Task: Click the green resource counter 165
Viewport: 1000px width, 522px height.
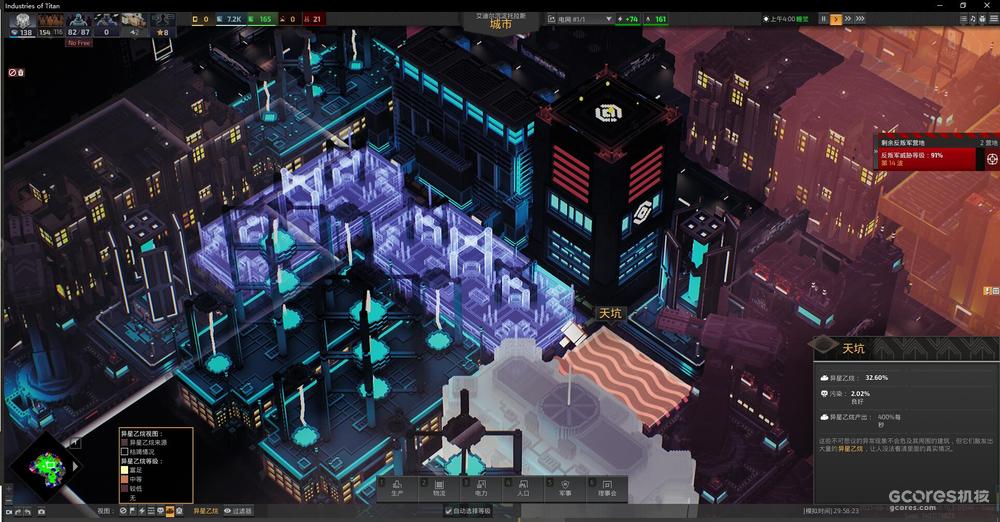Action: coord(260,19)
